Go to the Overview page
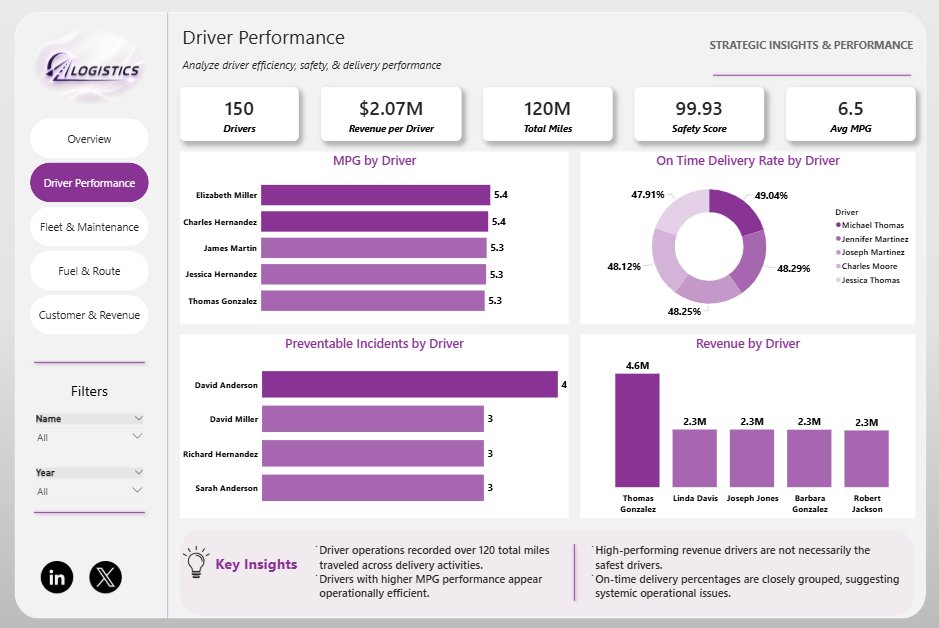Image resolution: width=939 pixels, height=628 pixels. point(89,139)
